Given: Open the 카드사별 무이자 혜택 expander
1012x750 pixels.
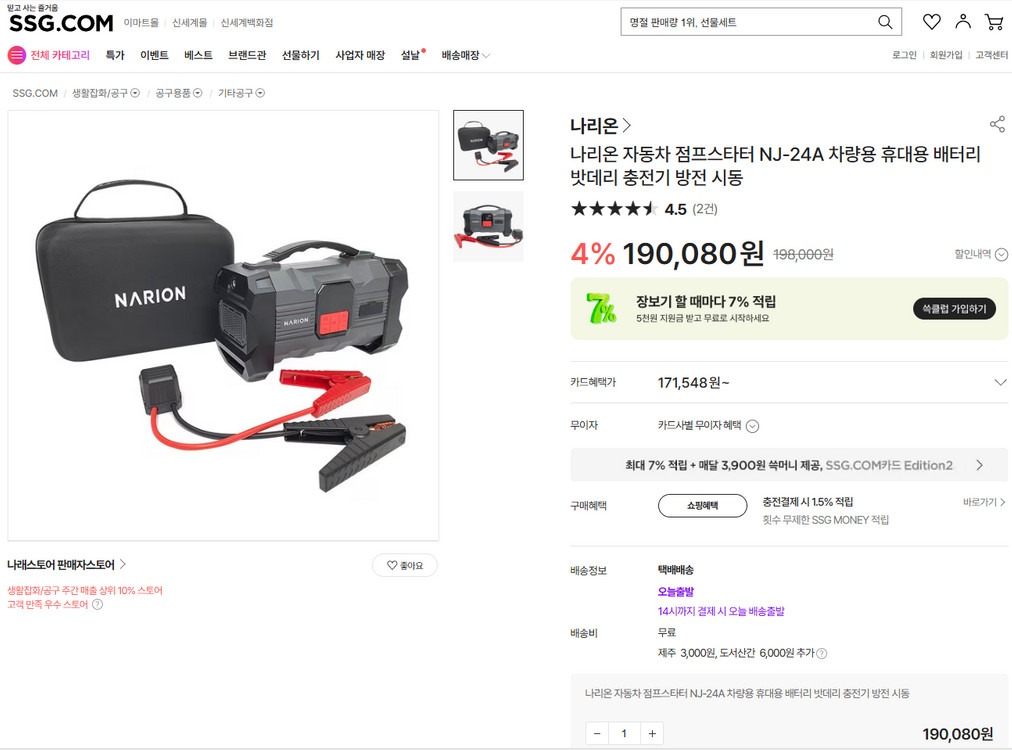Looking at the screenshot, I should point(751,425).
